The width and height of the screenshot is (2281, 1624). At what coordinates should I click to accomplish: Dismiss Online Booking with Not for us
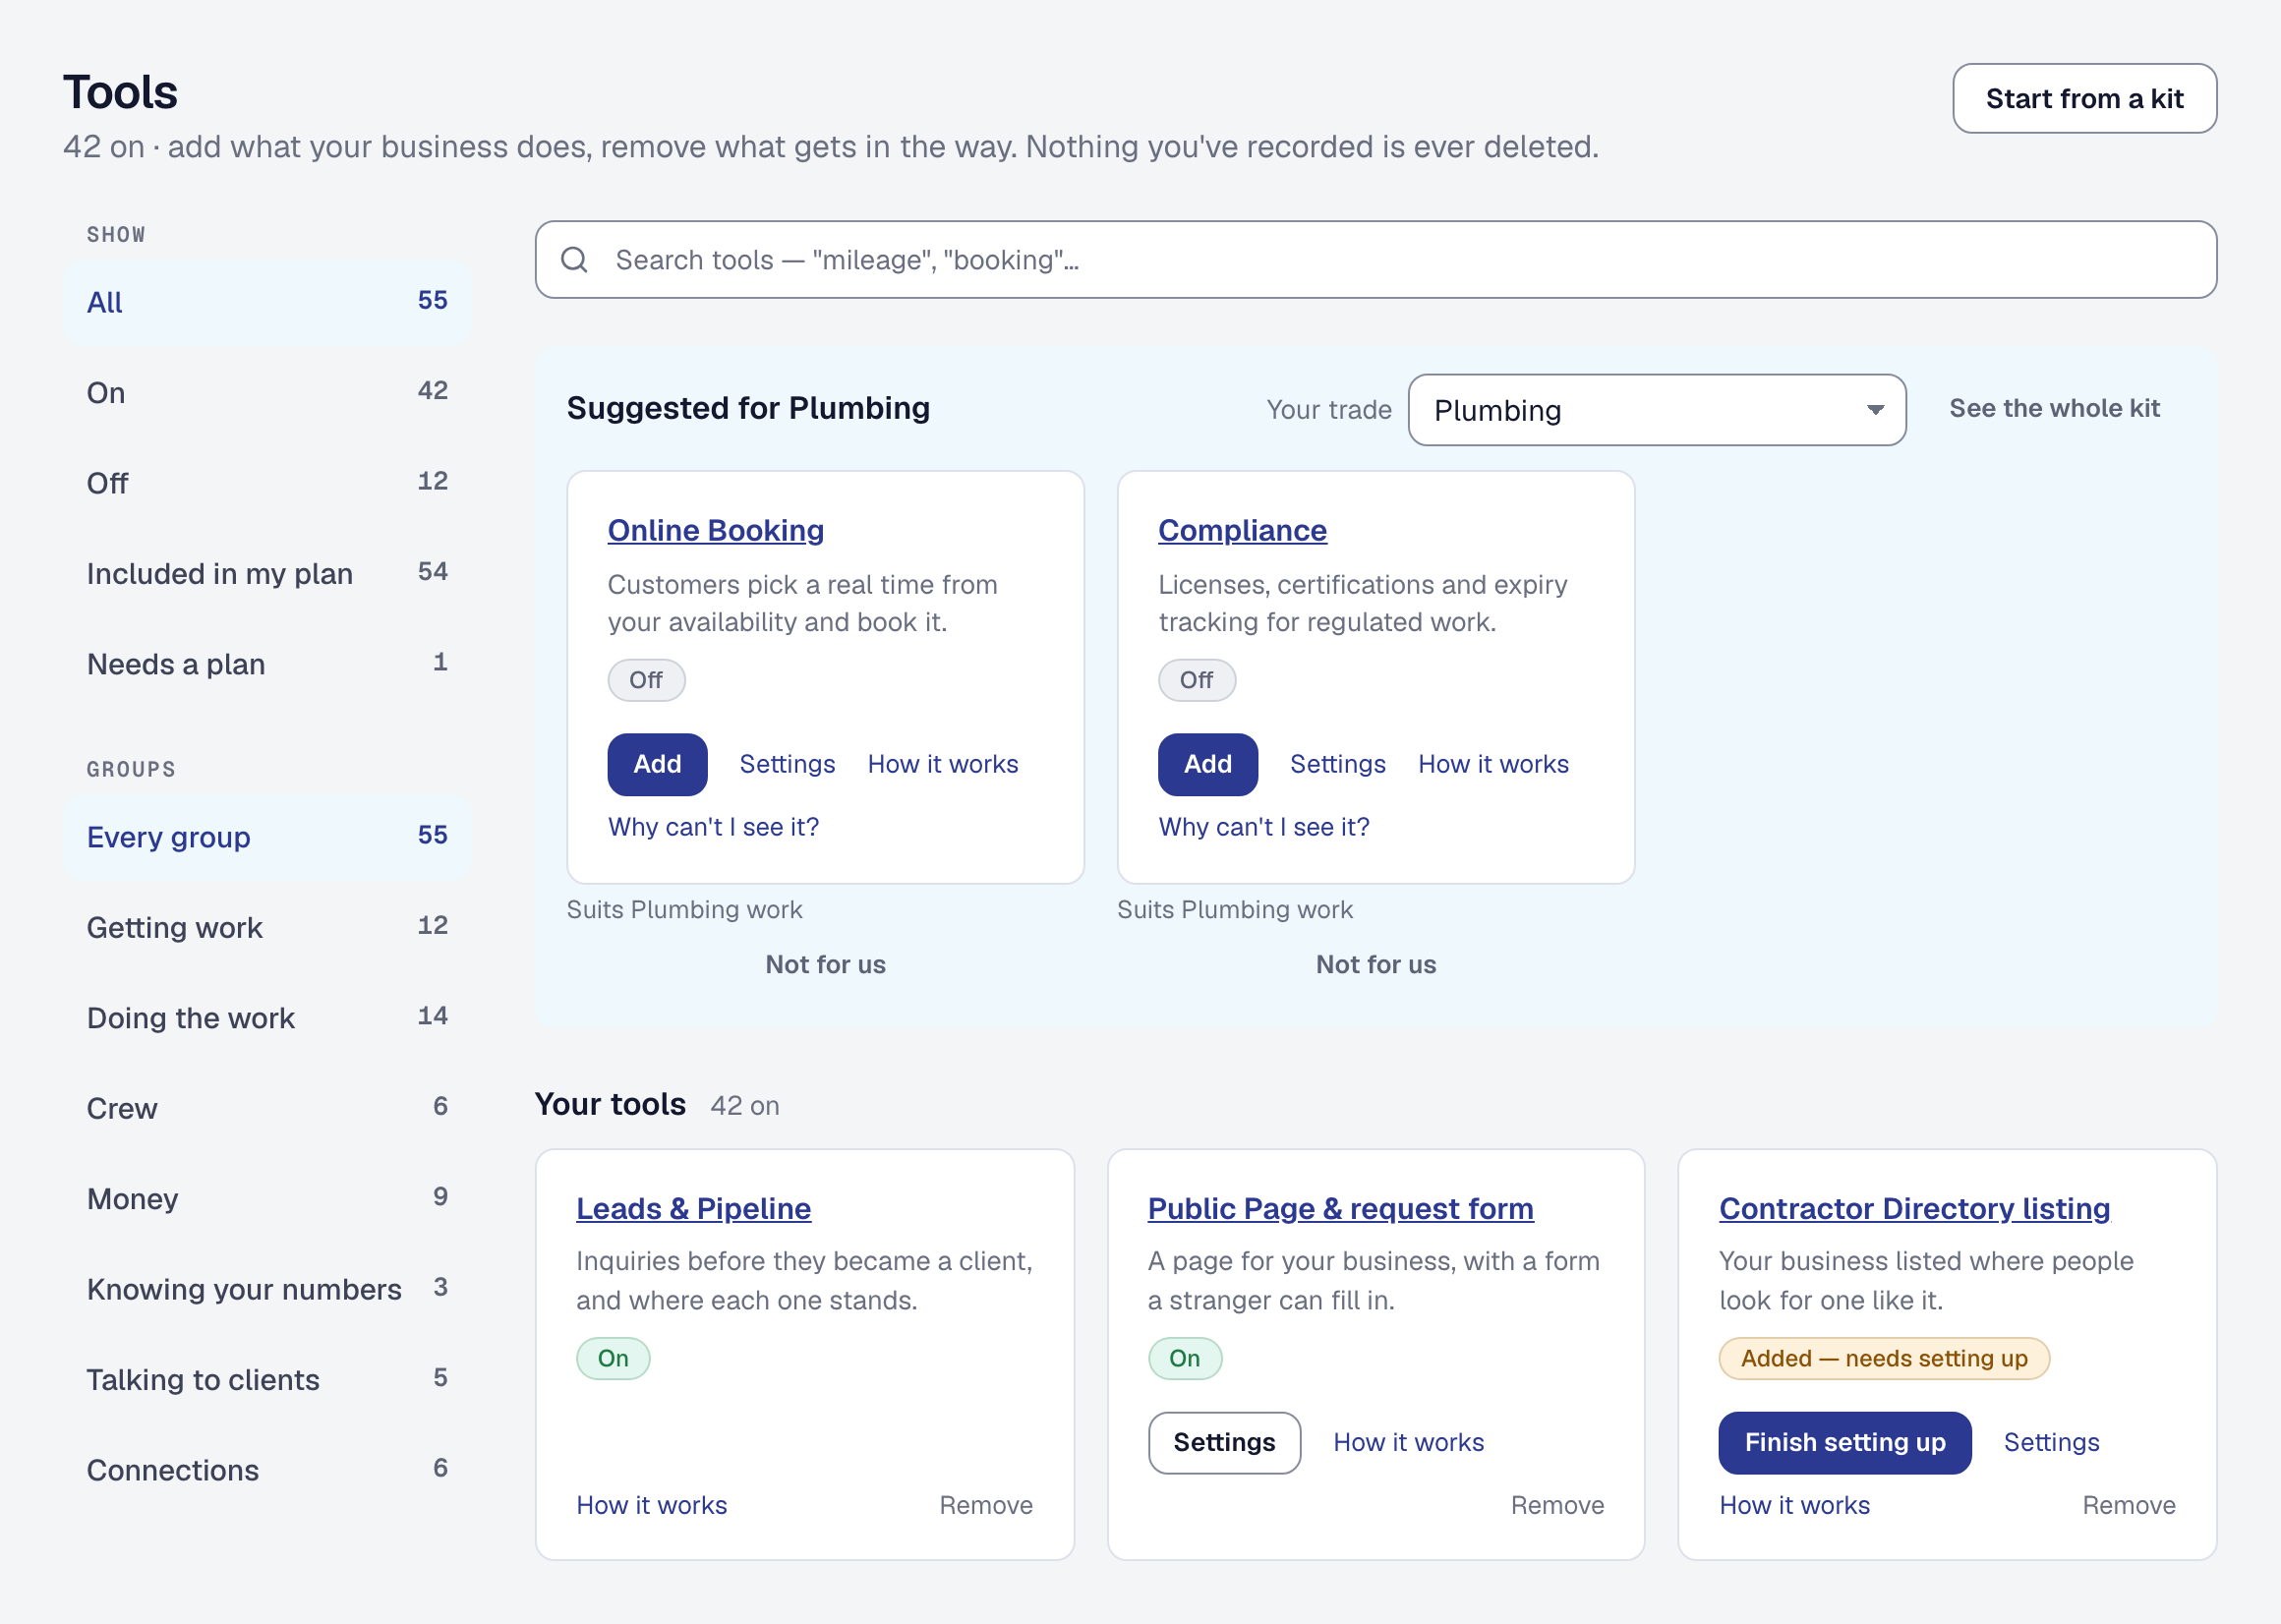point(825,964)
